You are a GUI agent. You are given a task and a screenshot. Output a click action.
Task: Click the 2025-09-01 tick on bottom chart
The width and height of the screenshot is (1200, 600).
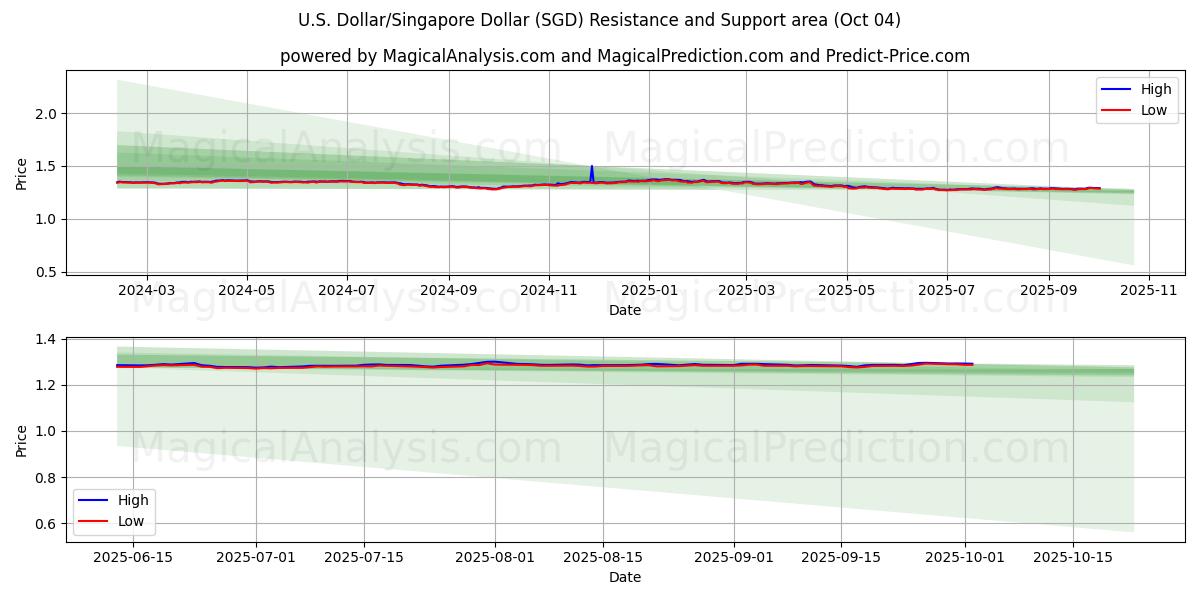click(x=734, y=558)
